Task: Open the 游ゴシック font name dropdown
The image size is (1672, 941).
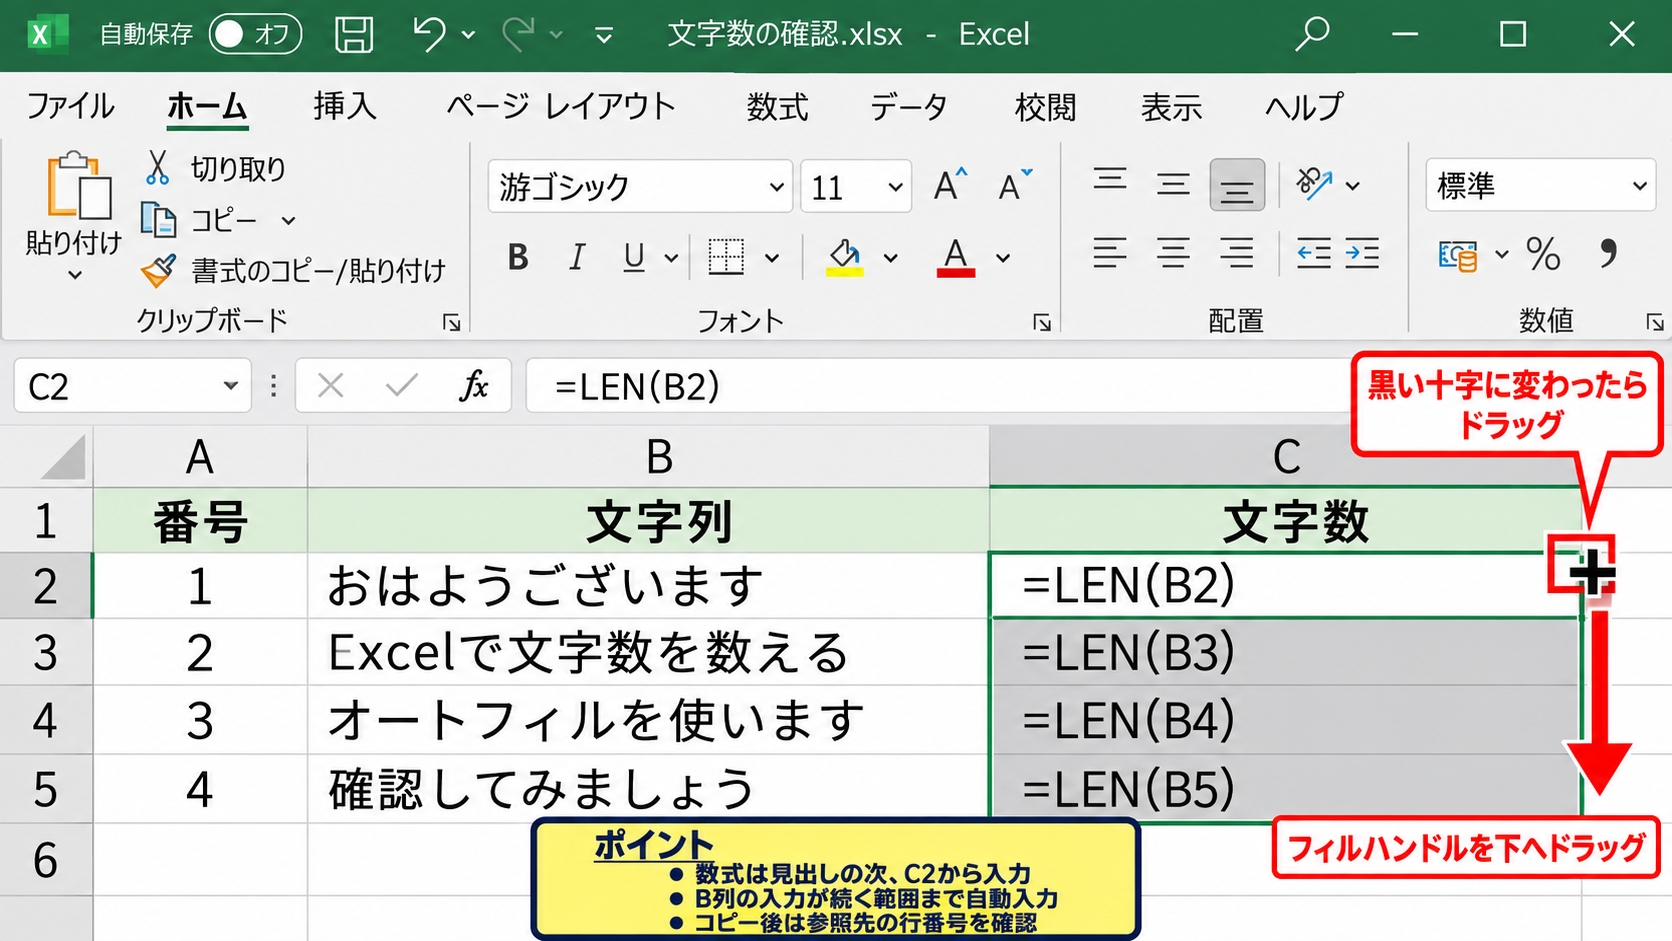Action: tap(777, 187)
